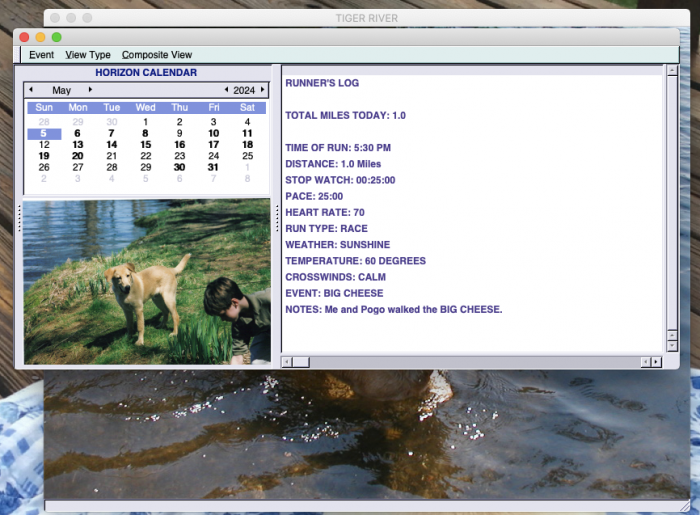Select May 6 in the calendar
The height and width of the screenshot is (515, 700).
(x=78, y=133)
